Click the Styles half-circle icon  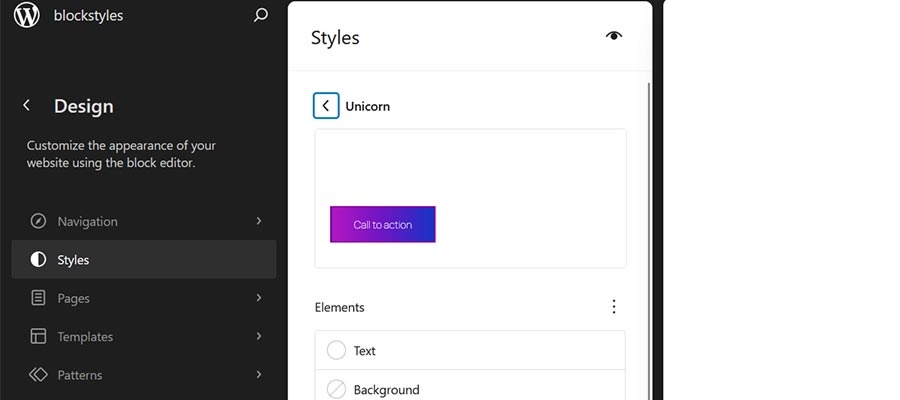point(38,260)
